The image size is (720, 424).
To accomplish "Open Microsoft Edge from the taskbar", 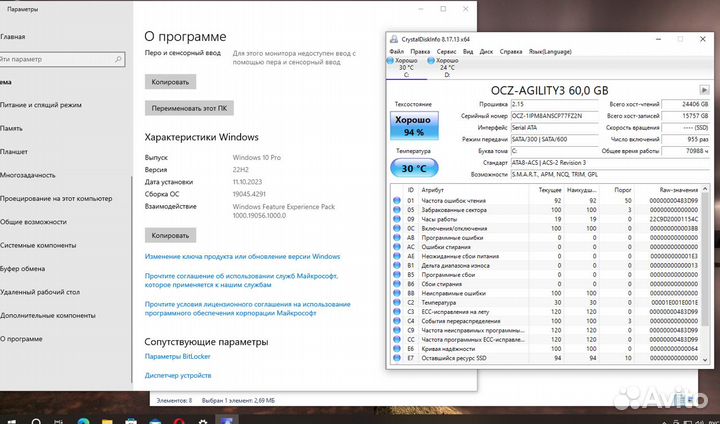I will coord(83,421).
